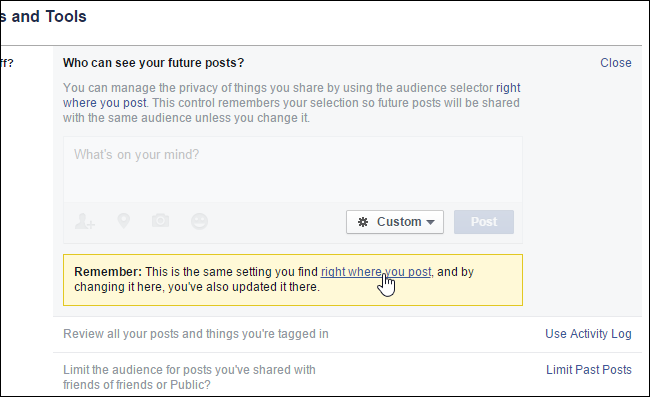Click the location pin icon in composer

[x=124, y=221]
